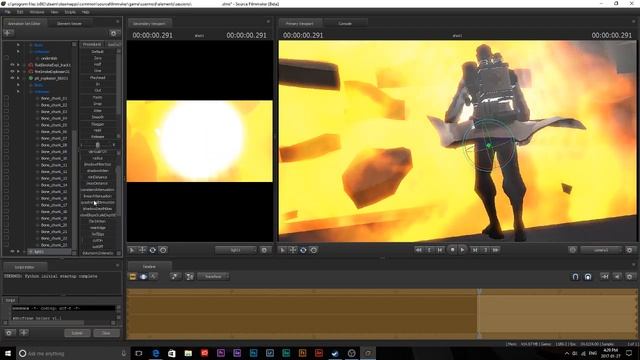Image resolution: width=640 pixels, height=360 pixels.
Task: Open the camera1 dropdown
Action: point(601,250)
